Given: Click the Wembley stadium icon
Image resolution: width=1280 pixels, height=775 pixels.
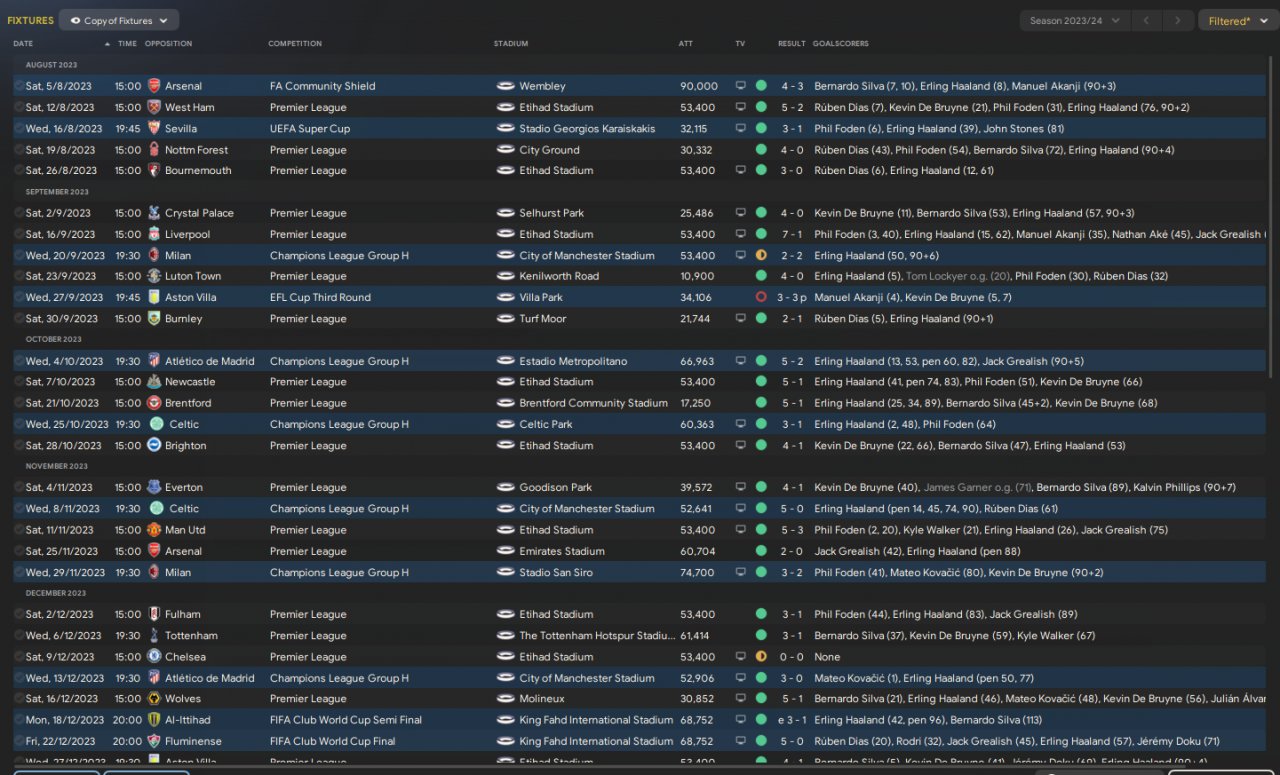Looking at the screenshot, I should (x=505, y=86).
